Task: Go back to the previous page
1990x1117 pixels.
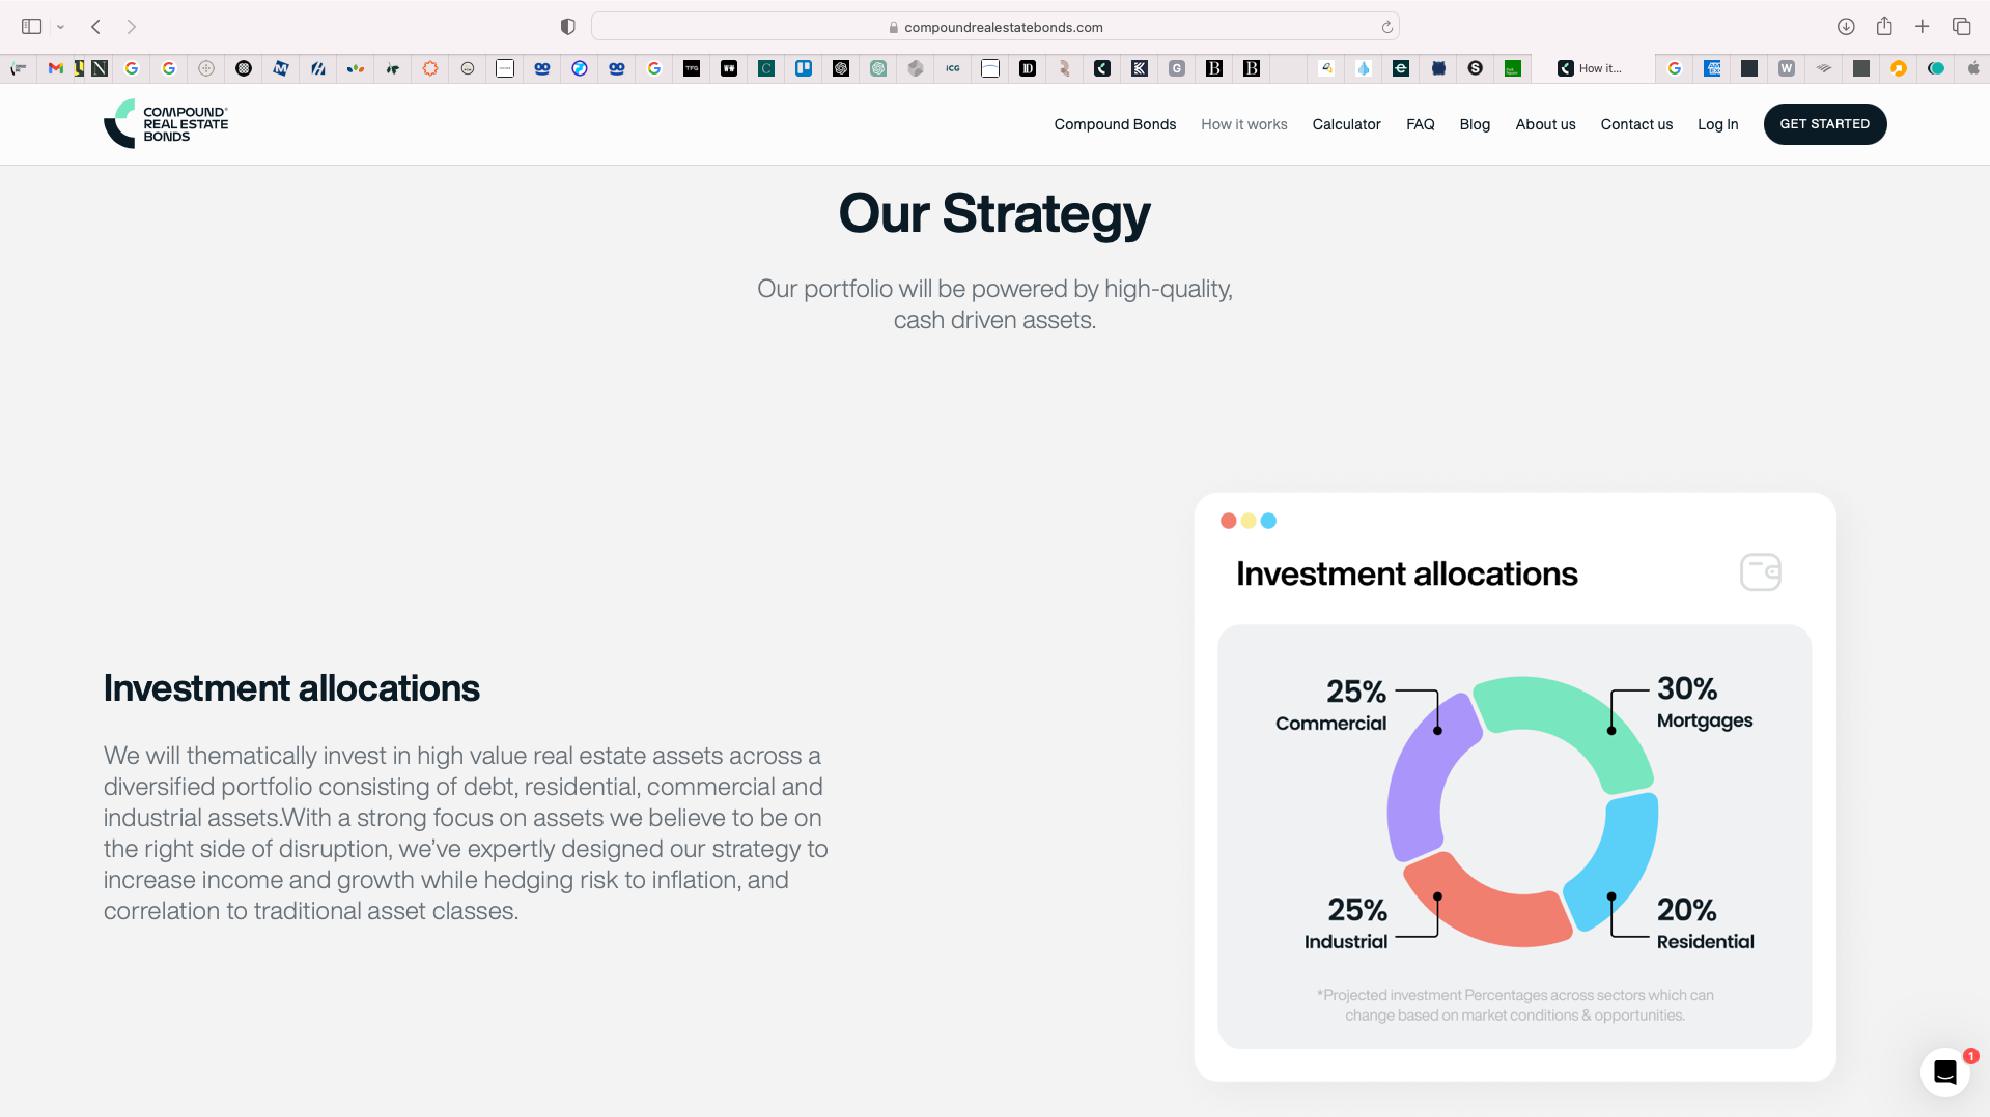Action: click(96, 27)
